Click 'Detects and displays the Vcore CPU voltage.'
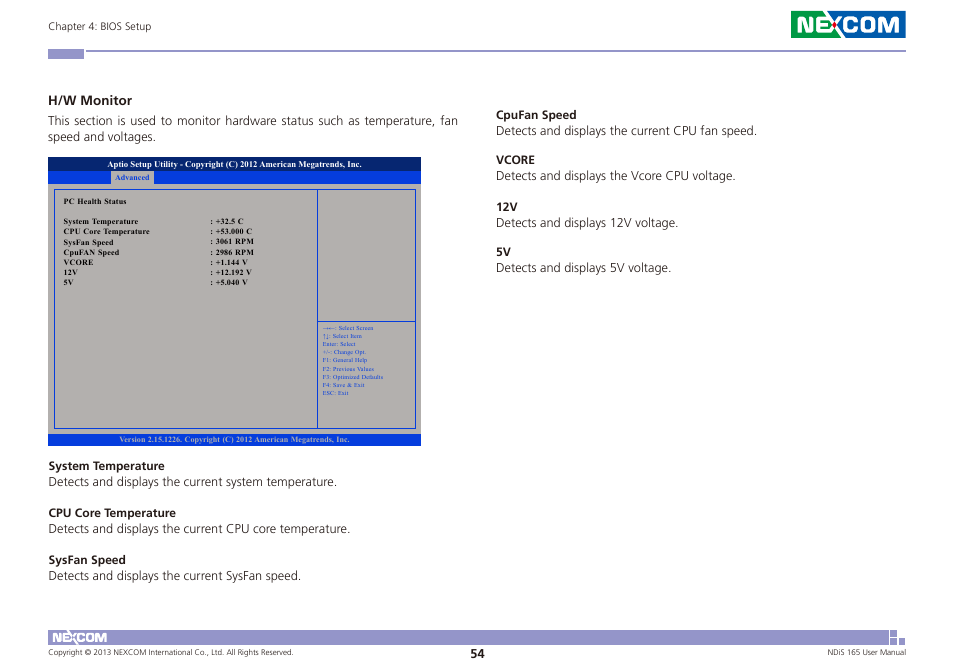Viewport: 954px width, 672px height. [x=616, y=176]
